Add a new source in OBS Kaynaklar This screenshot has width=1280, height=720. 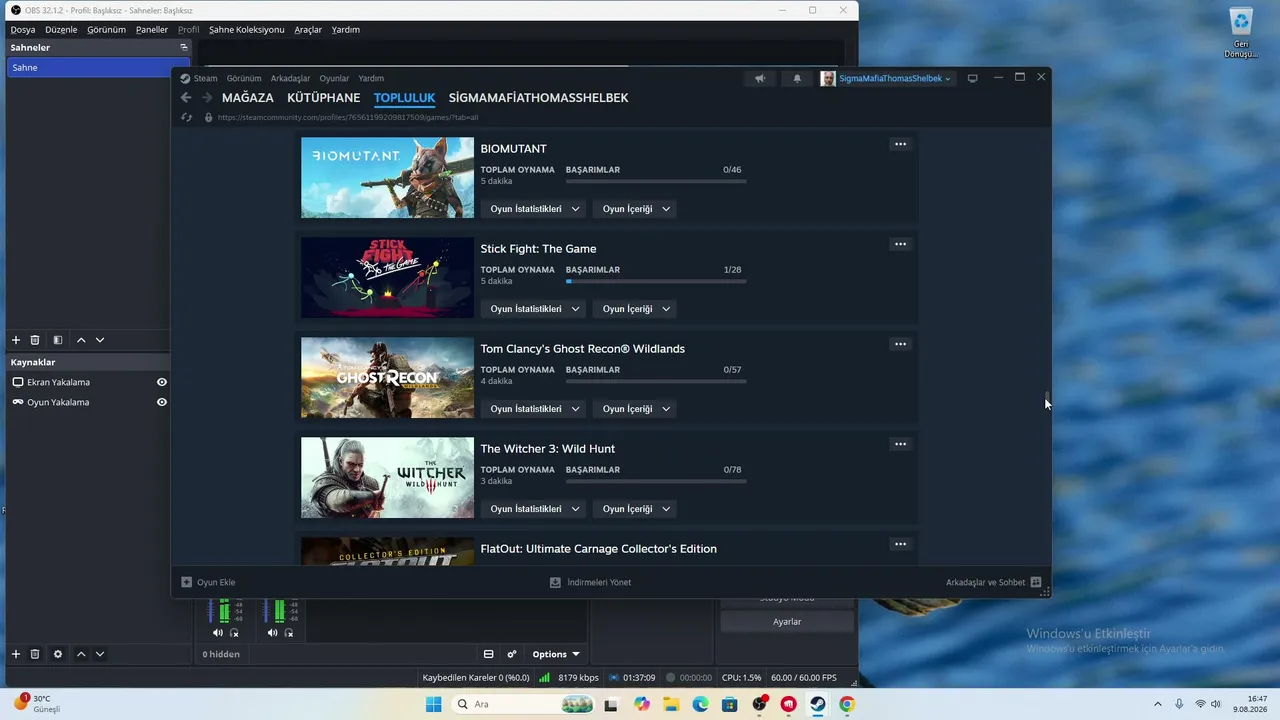(16, 654)
